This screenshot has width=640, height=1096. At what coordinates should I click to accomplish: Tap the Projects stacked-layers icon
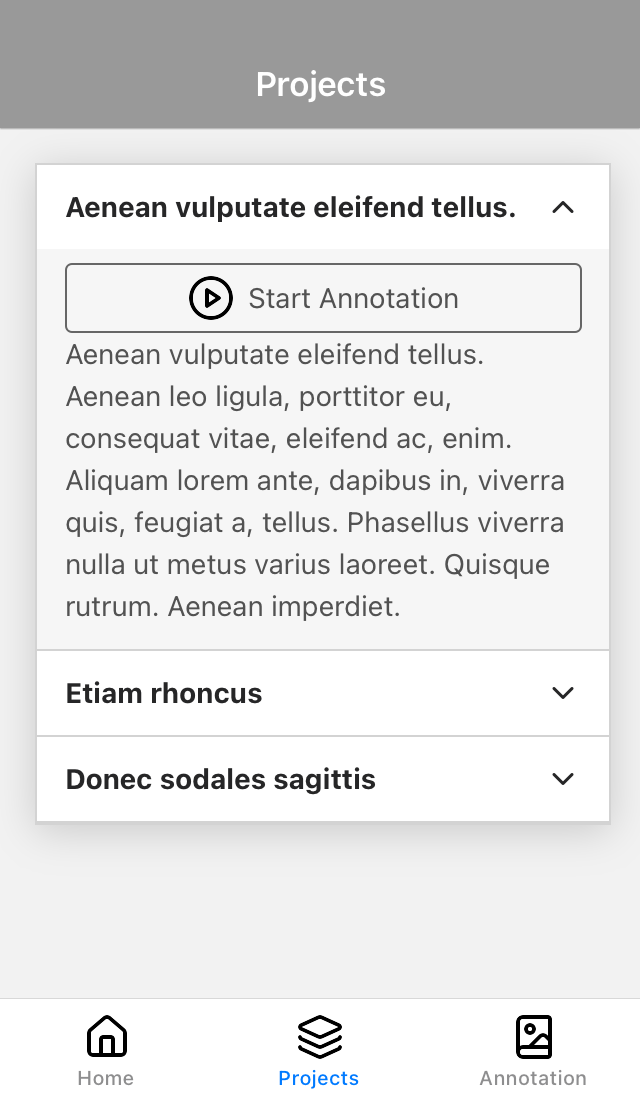tap(319, 1036)
